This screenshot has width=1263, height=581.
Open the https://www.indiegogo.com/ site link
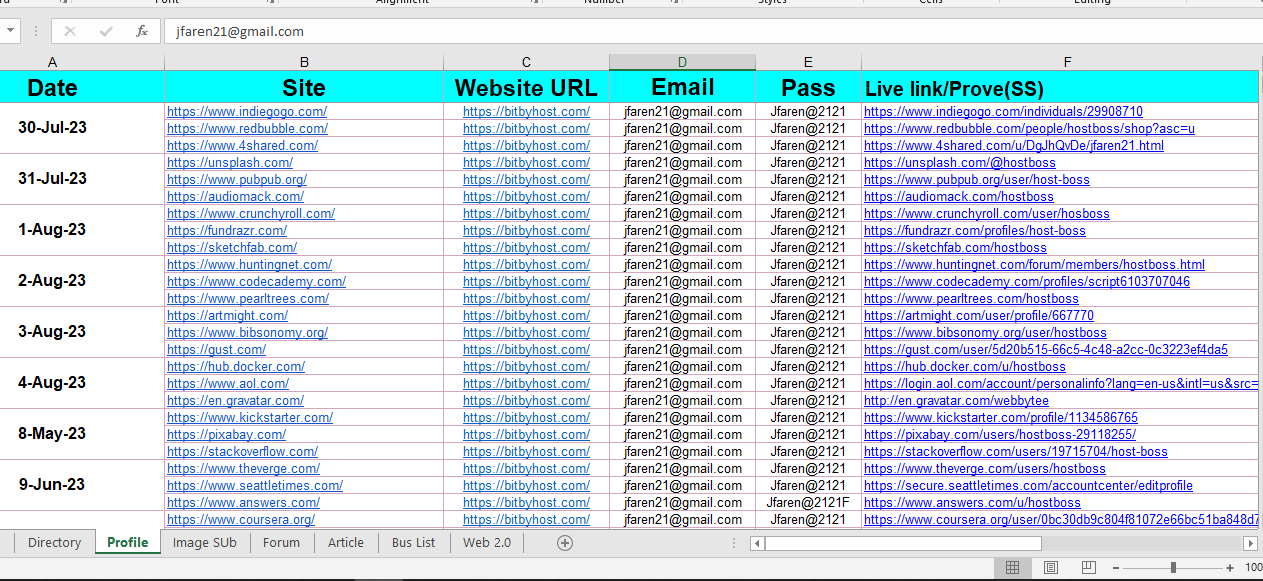click(247, 112)
